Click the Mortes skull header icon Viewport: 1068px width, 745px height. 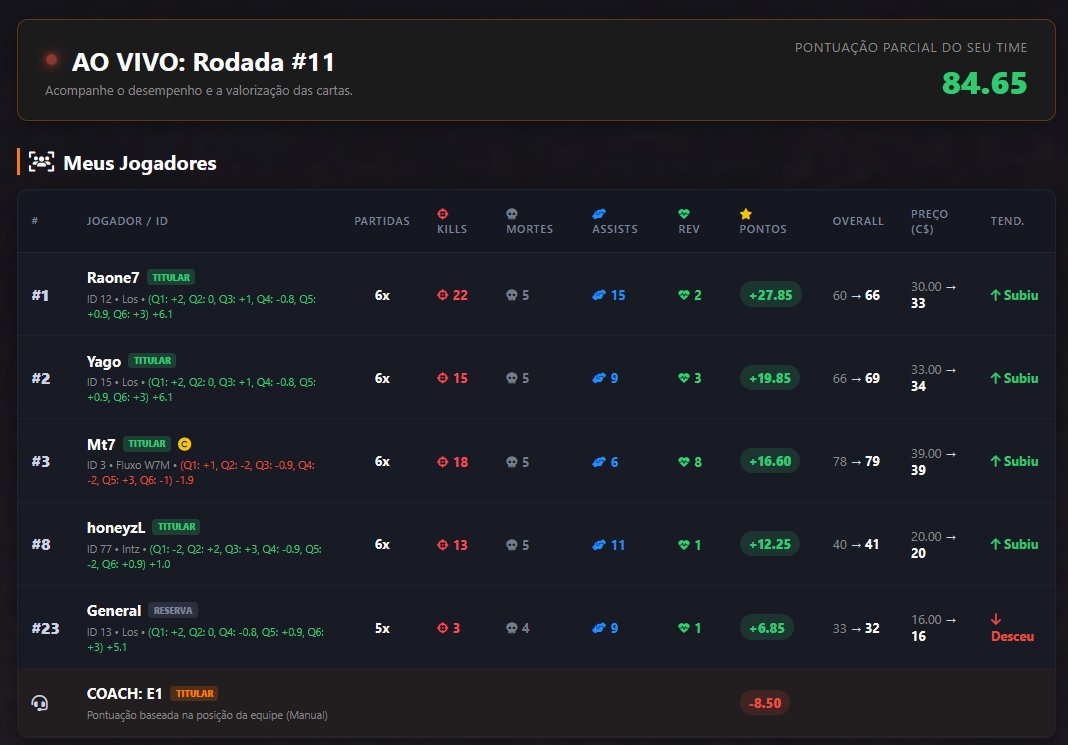pos(512,214)
